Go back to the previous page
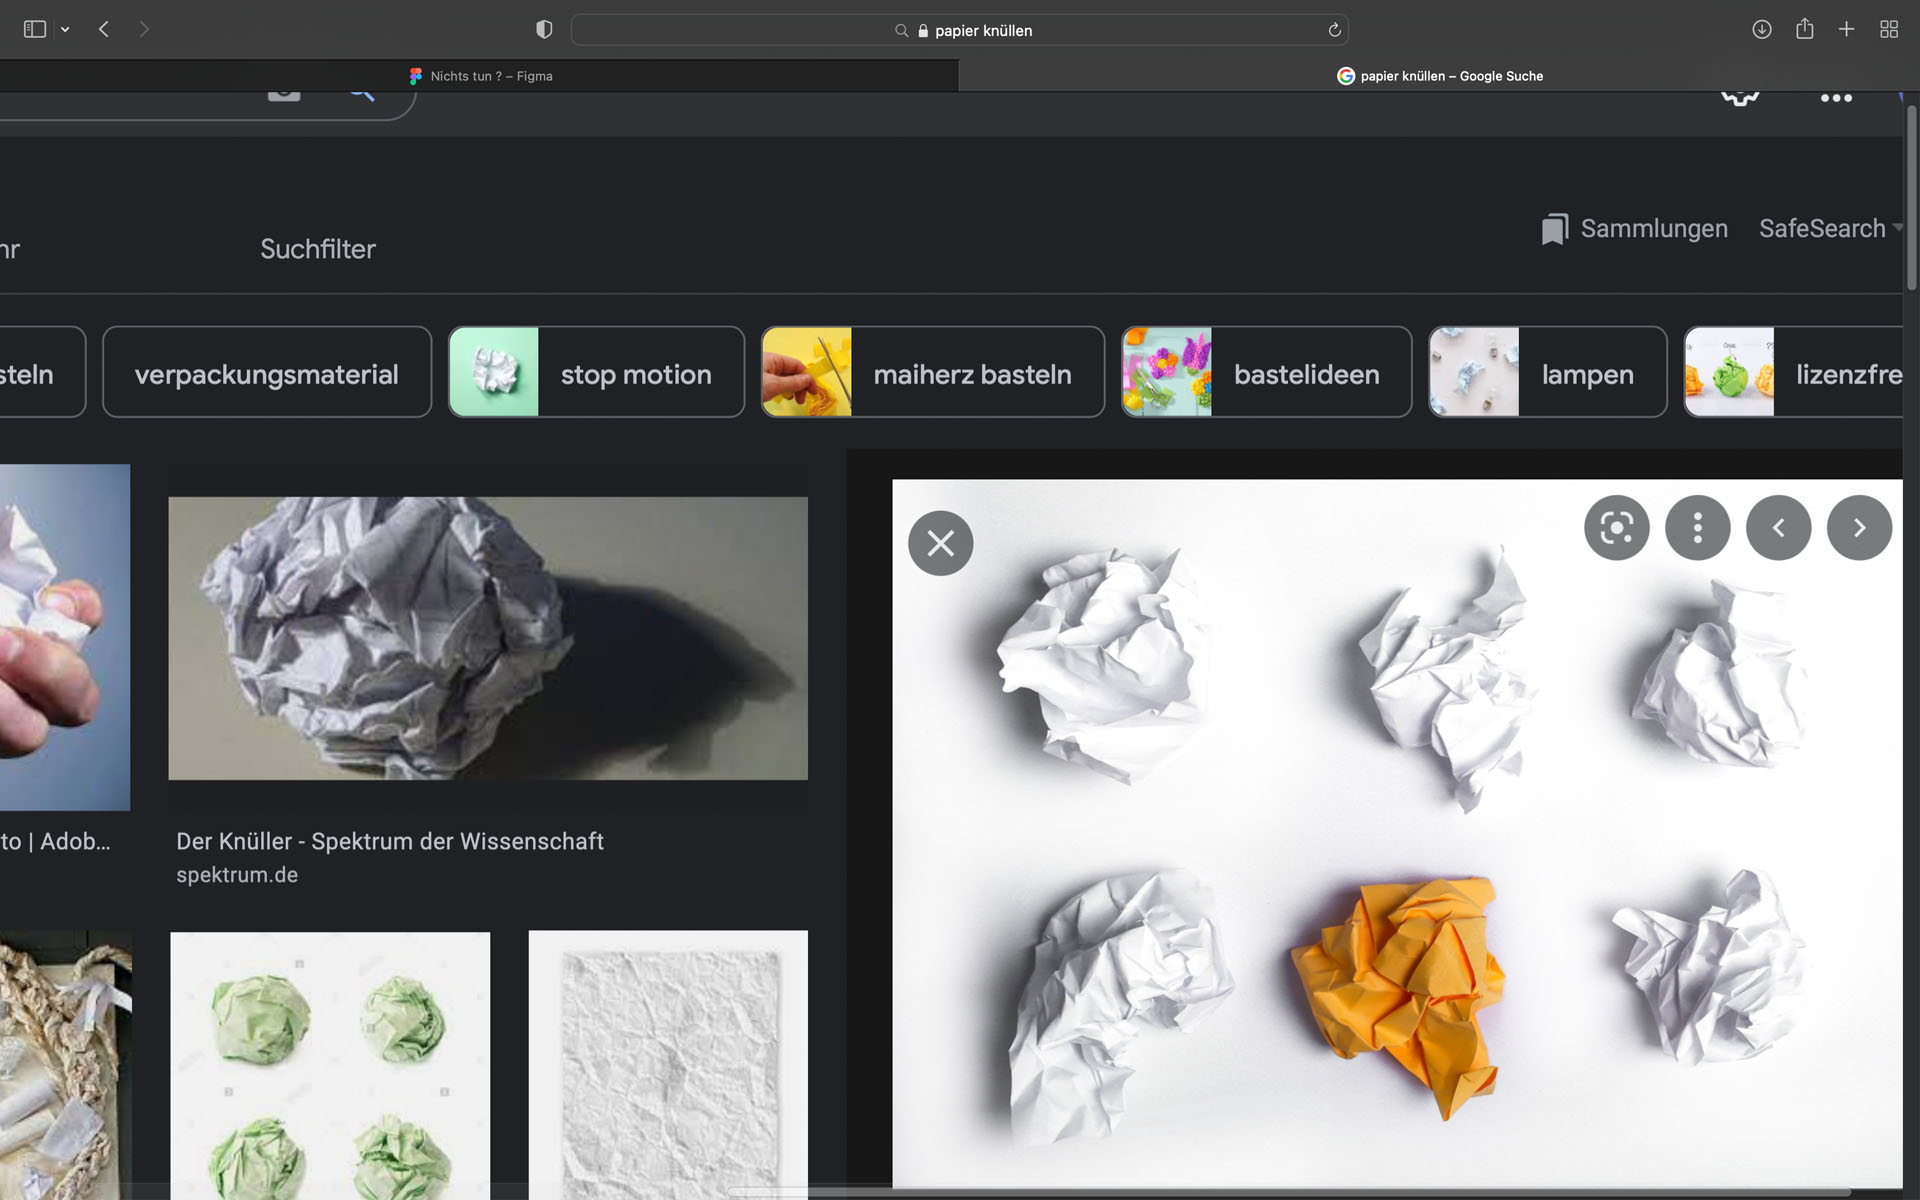Viewport: 1920px width, 1200px height. [x=104, y=30]
